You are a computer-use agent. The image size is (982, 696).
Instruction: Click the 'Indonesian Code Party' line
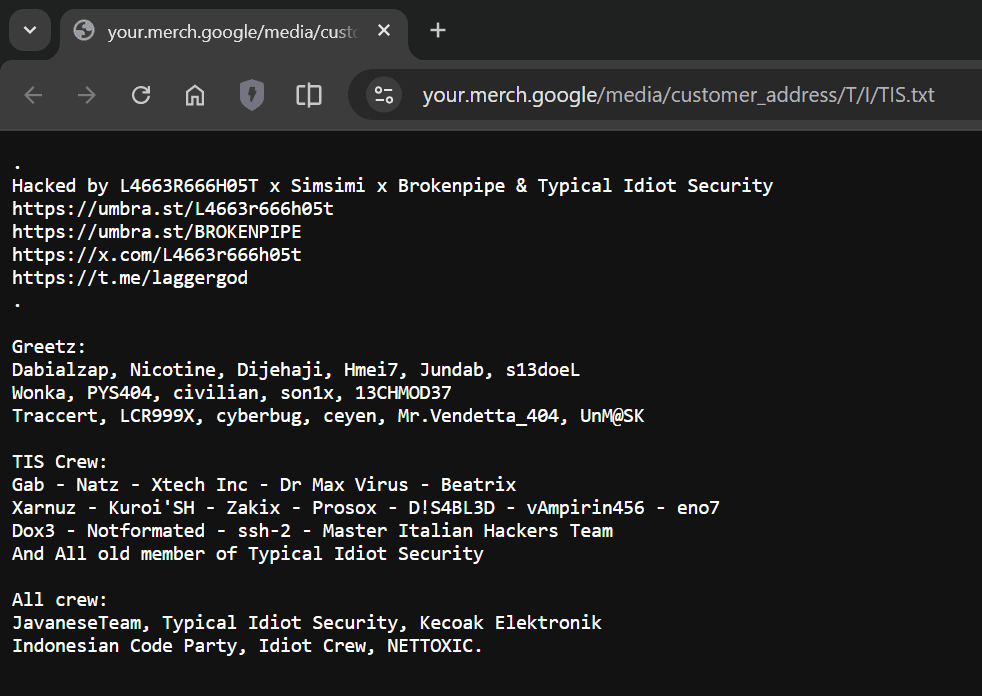(x=247, y=647)
